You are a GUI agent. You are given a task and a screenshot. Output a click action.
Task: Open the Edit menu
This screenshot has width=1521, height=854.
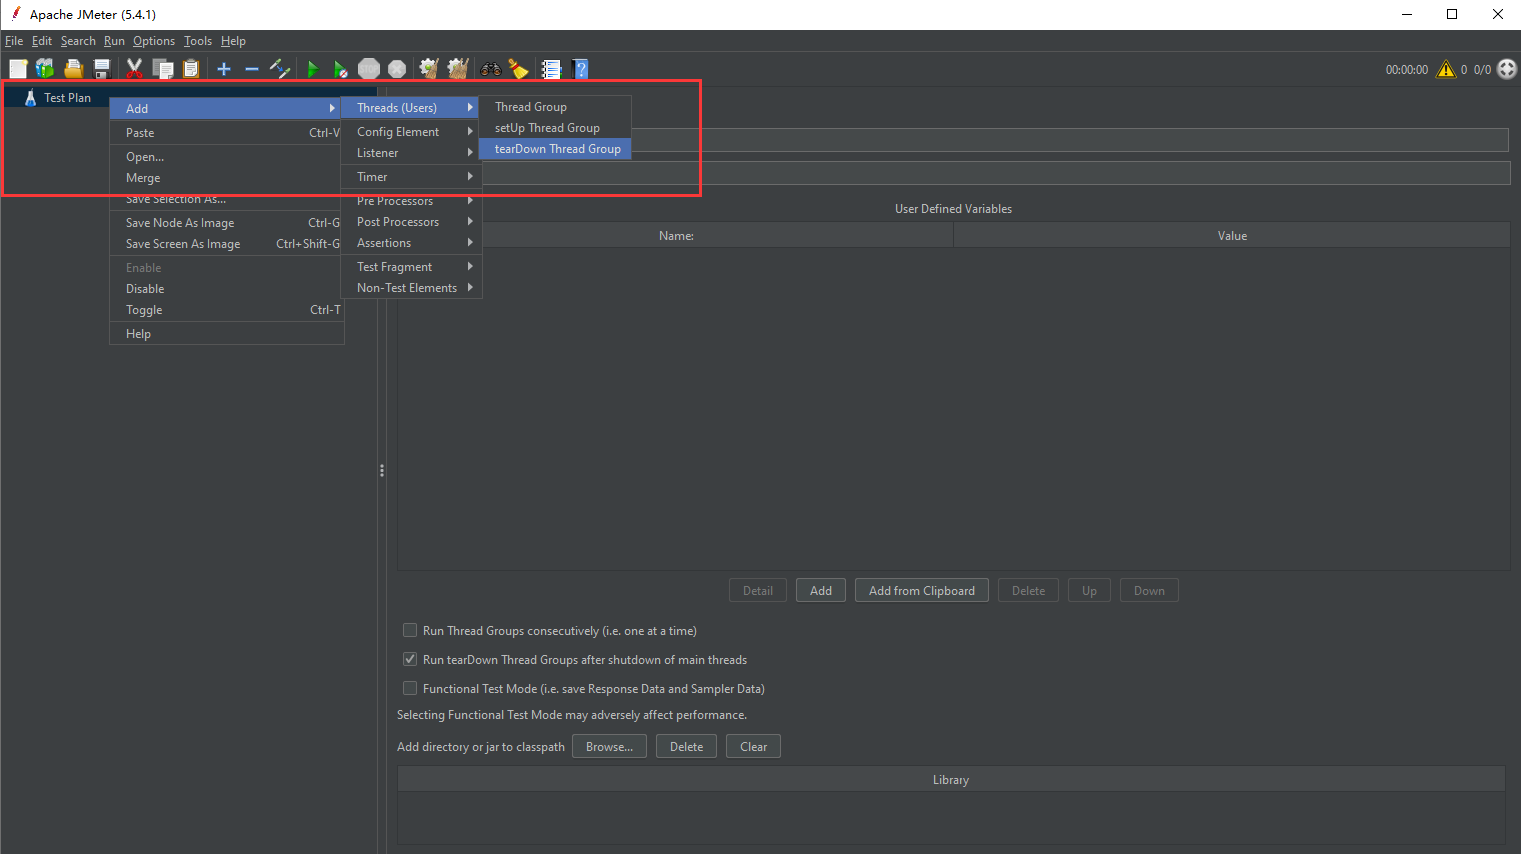41,41
